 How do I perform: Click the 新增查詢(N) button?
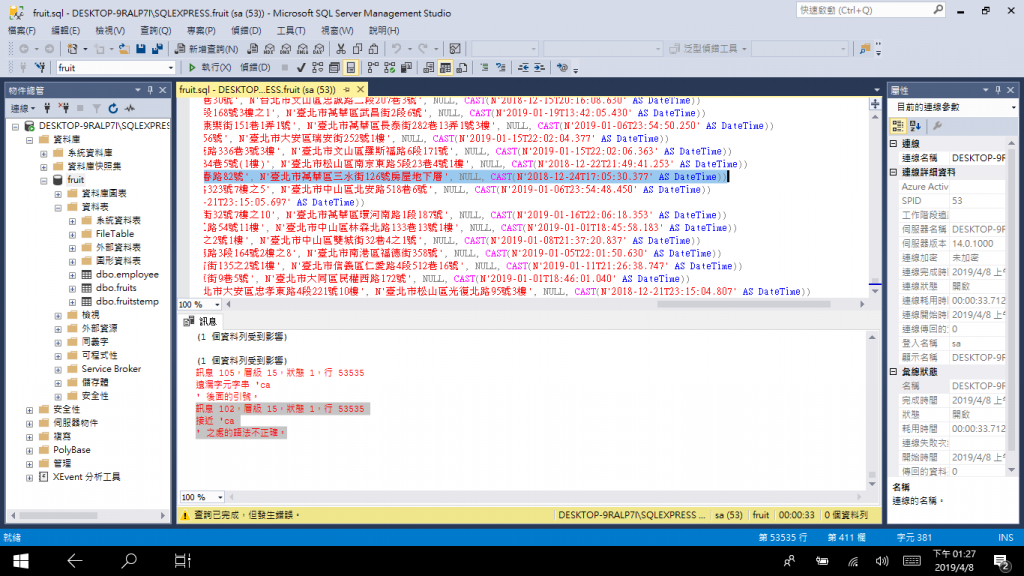click(x=206, y=49)
